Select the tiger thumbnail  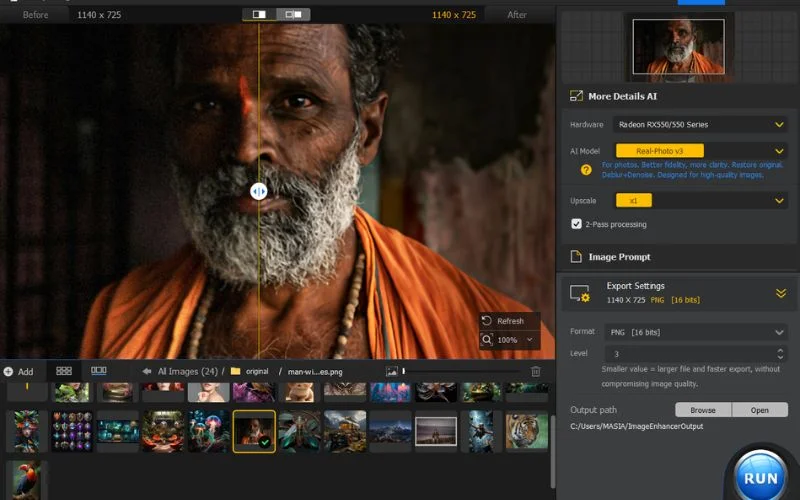pyautogui.click(x=527, y=432)
